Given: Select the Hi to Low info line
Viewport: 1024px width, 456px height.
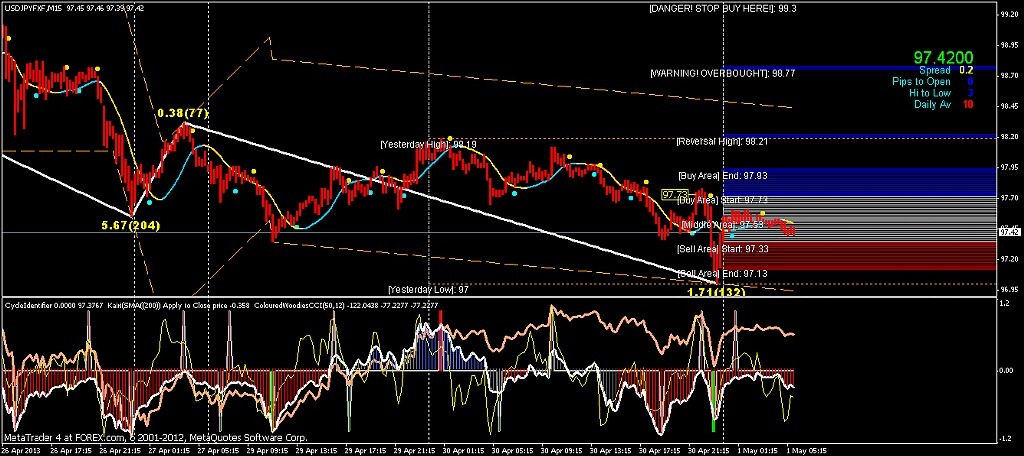Looking at the screenshot, I should 942,93.
